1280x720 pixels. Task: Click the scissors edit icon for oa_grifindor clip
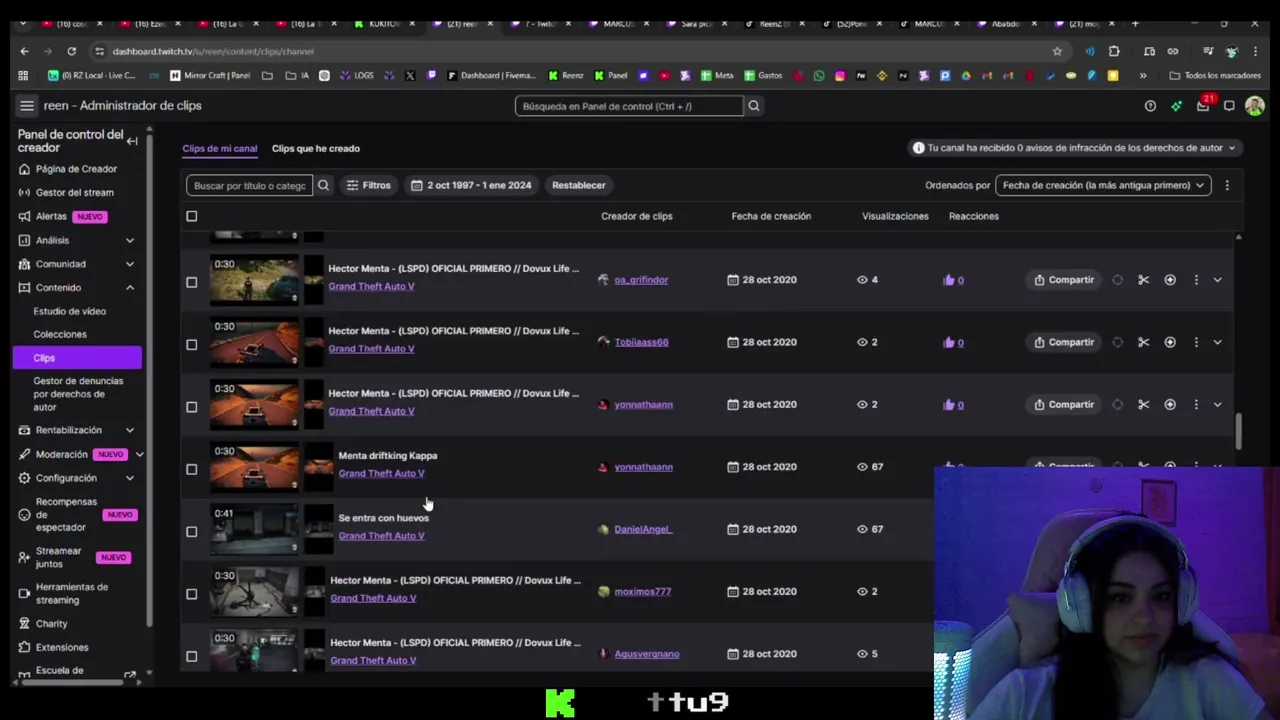(x=1143, y=280)
